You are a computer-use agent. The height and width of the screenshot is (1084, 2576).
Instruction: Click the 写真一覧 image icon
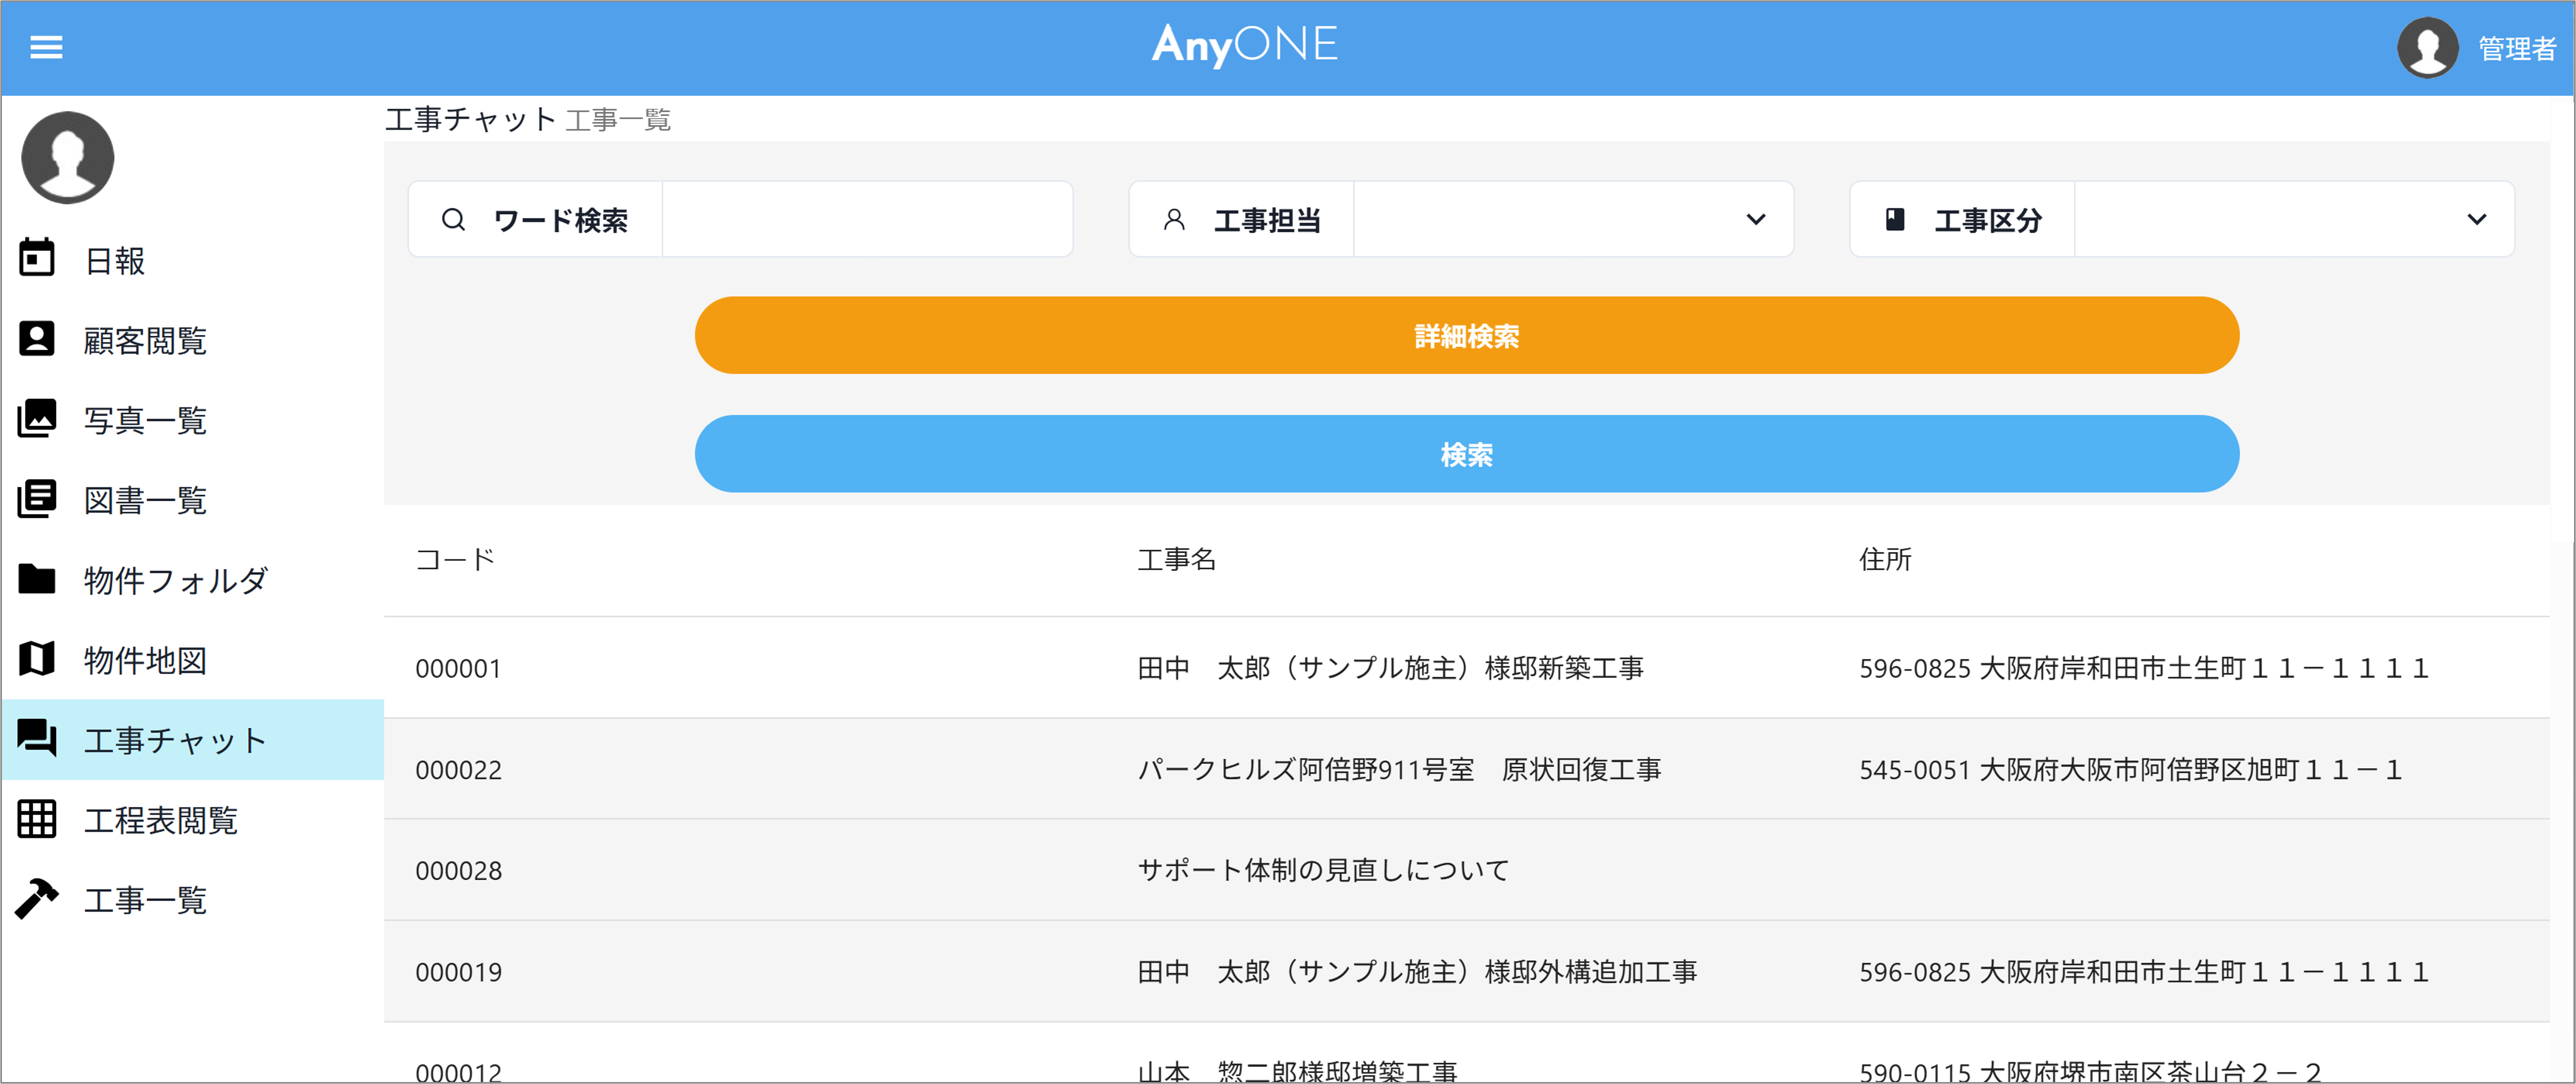click(37, 419)
